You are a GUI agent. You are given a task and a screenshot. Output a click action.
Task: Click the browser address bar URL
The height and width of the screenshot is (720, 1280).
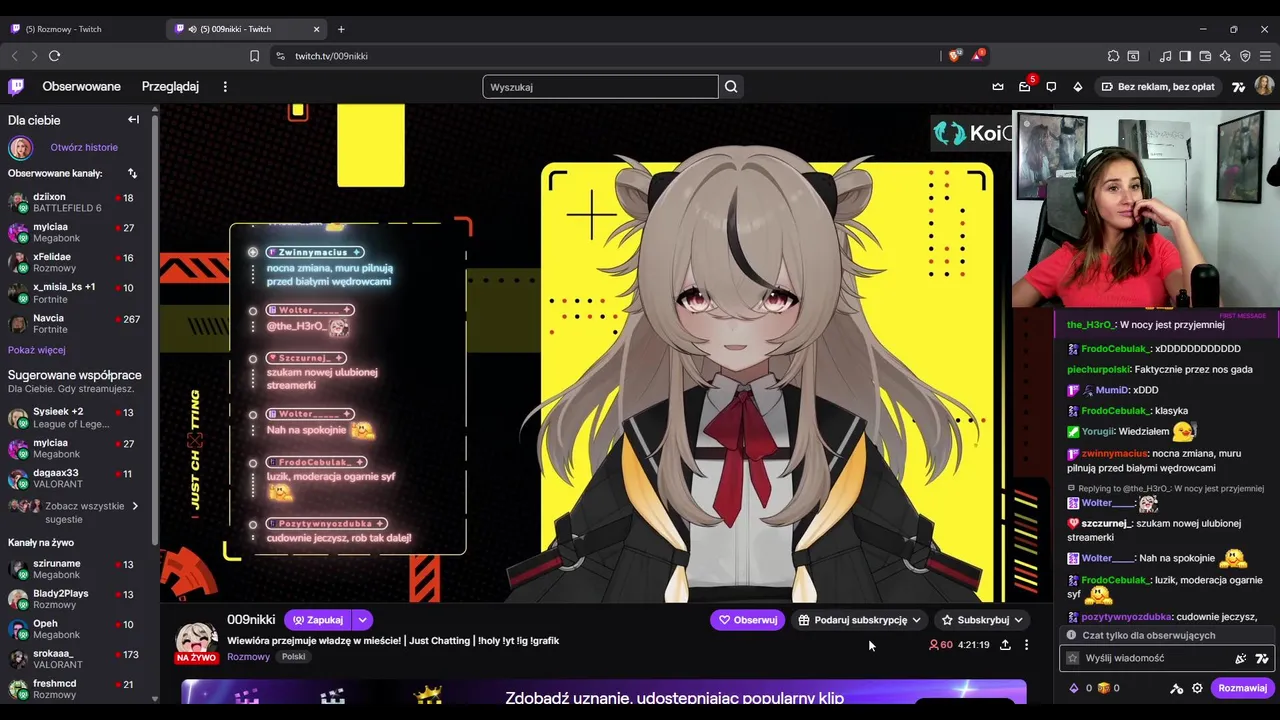click(331, 56)
